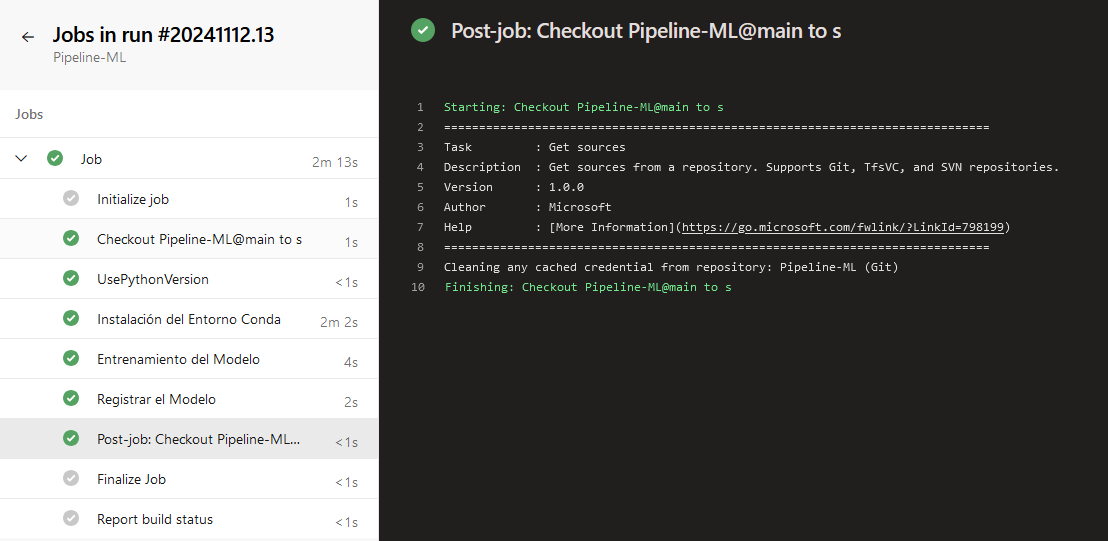This screenshot has width=1108, height=541.
Task: Open Checkout Pipeline-ML@main to s step
Action: [x=199, y=239]
